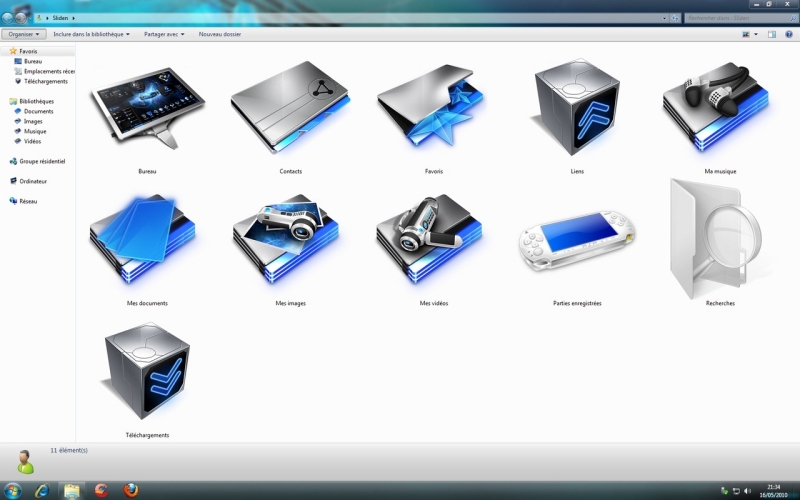Launch Firefox from the taskbar

(x=131, y=490)
